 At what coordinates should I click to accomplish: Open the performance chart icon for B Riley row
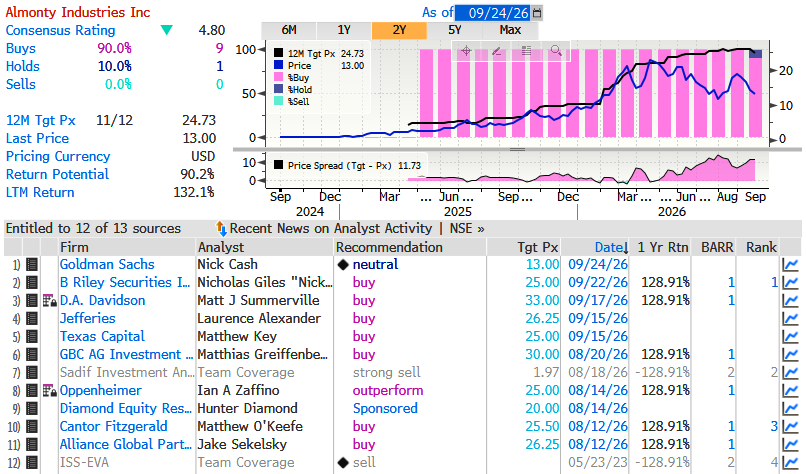tap(790, 282)
